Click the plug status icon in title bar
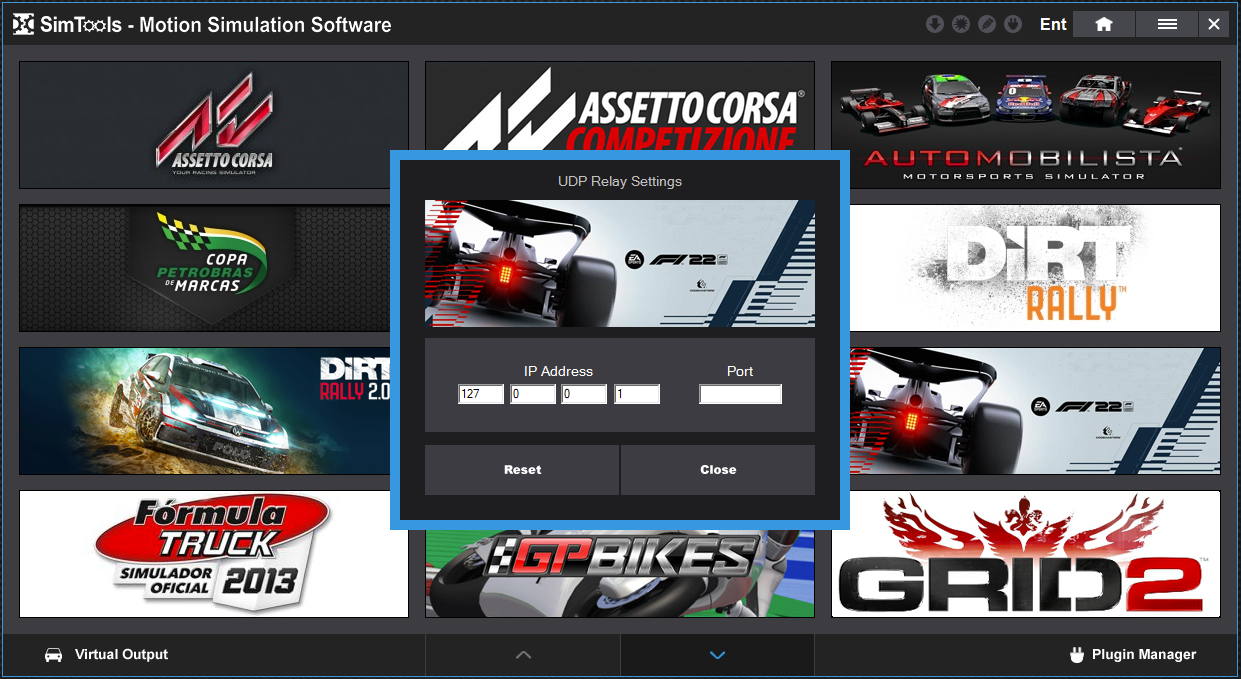 (x=1013, y=24)
